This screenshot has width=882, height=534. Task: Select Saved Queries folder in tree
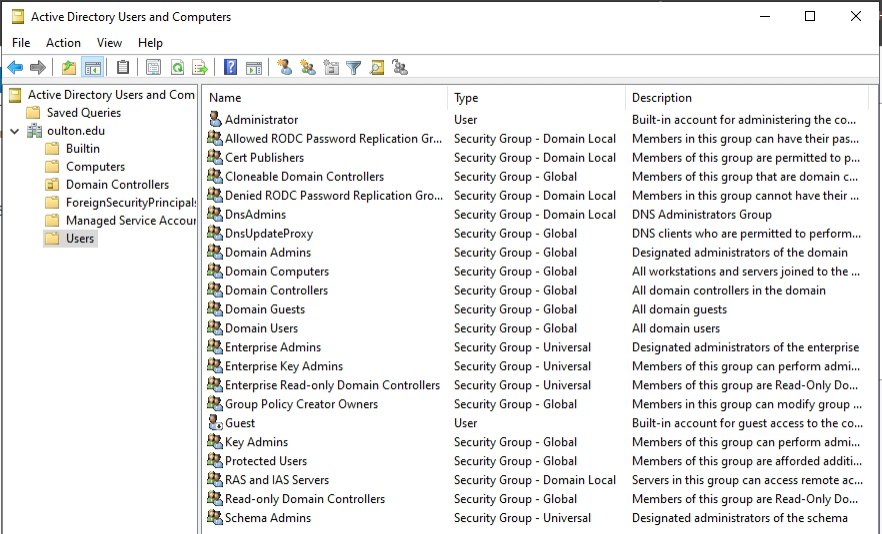pyautogui.click(x=83, y=113)
